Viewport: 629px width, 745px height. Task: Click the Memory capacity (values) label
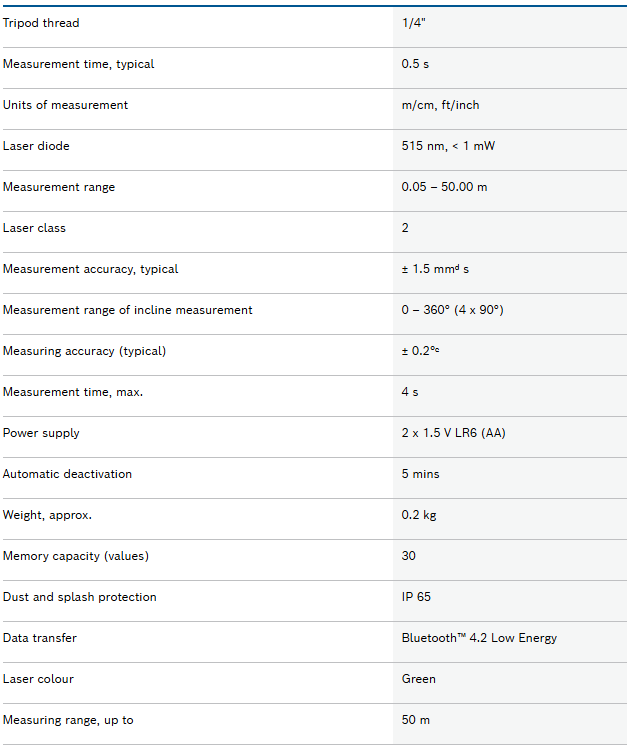(76, 556)
